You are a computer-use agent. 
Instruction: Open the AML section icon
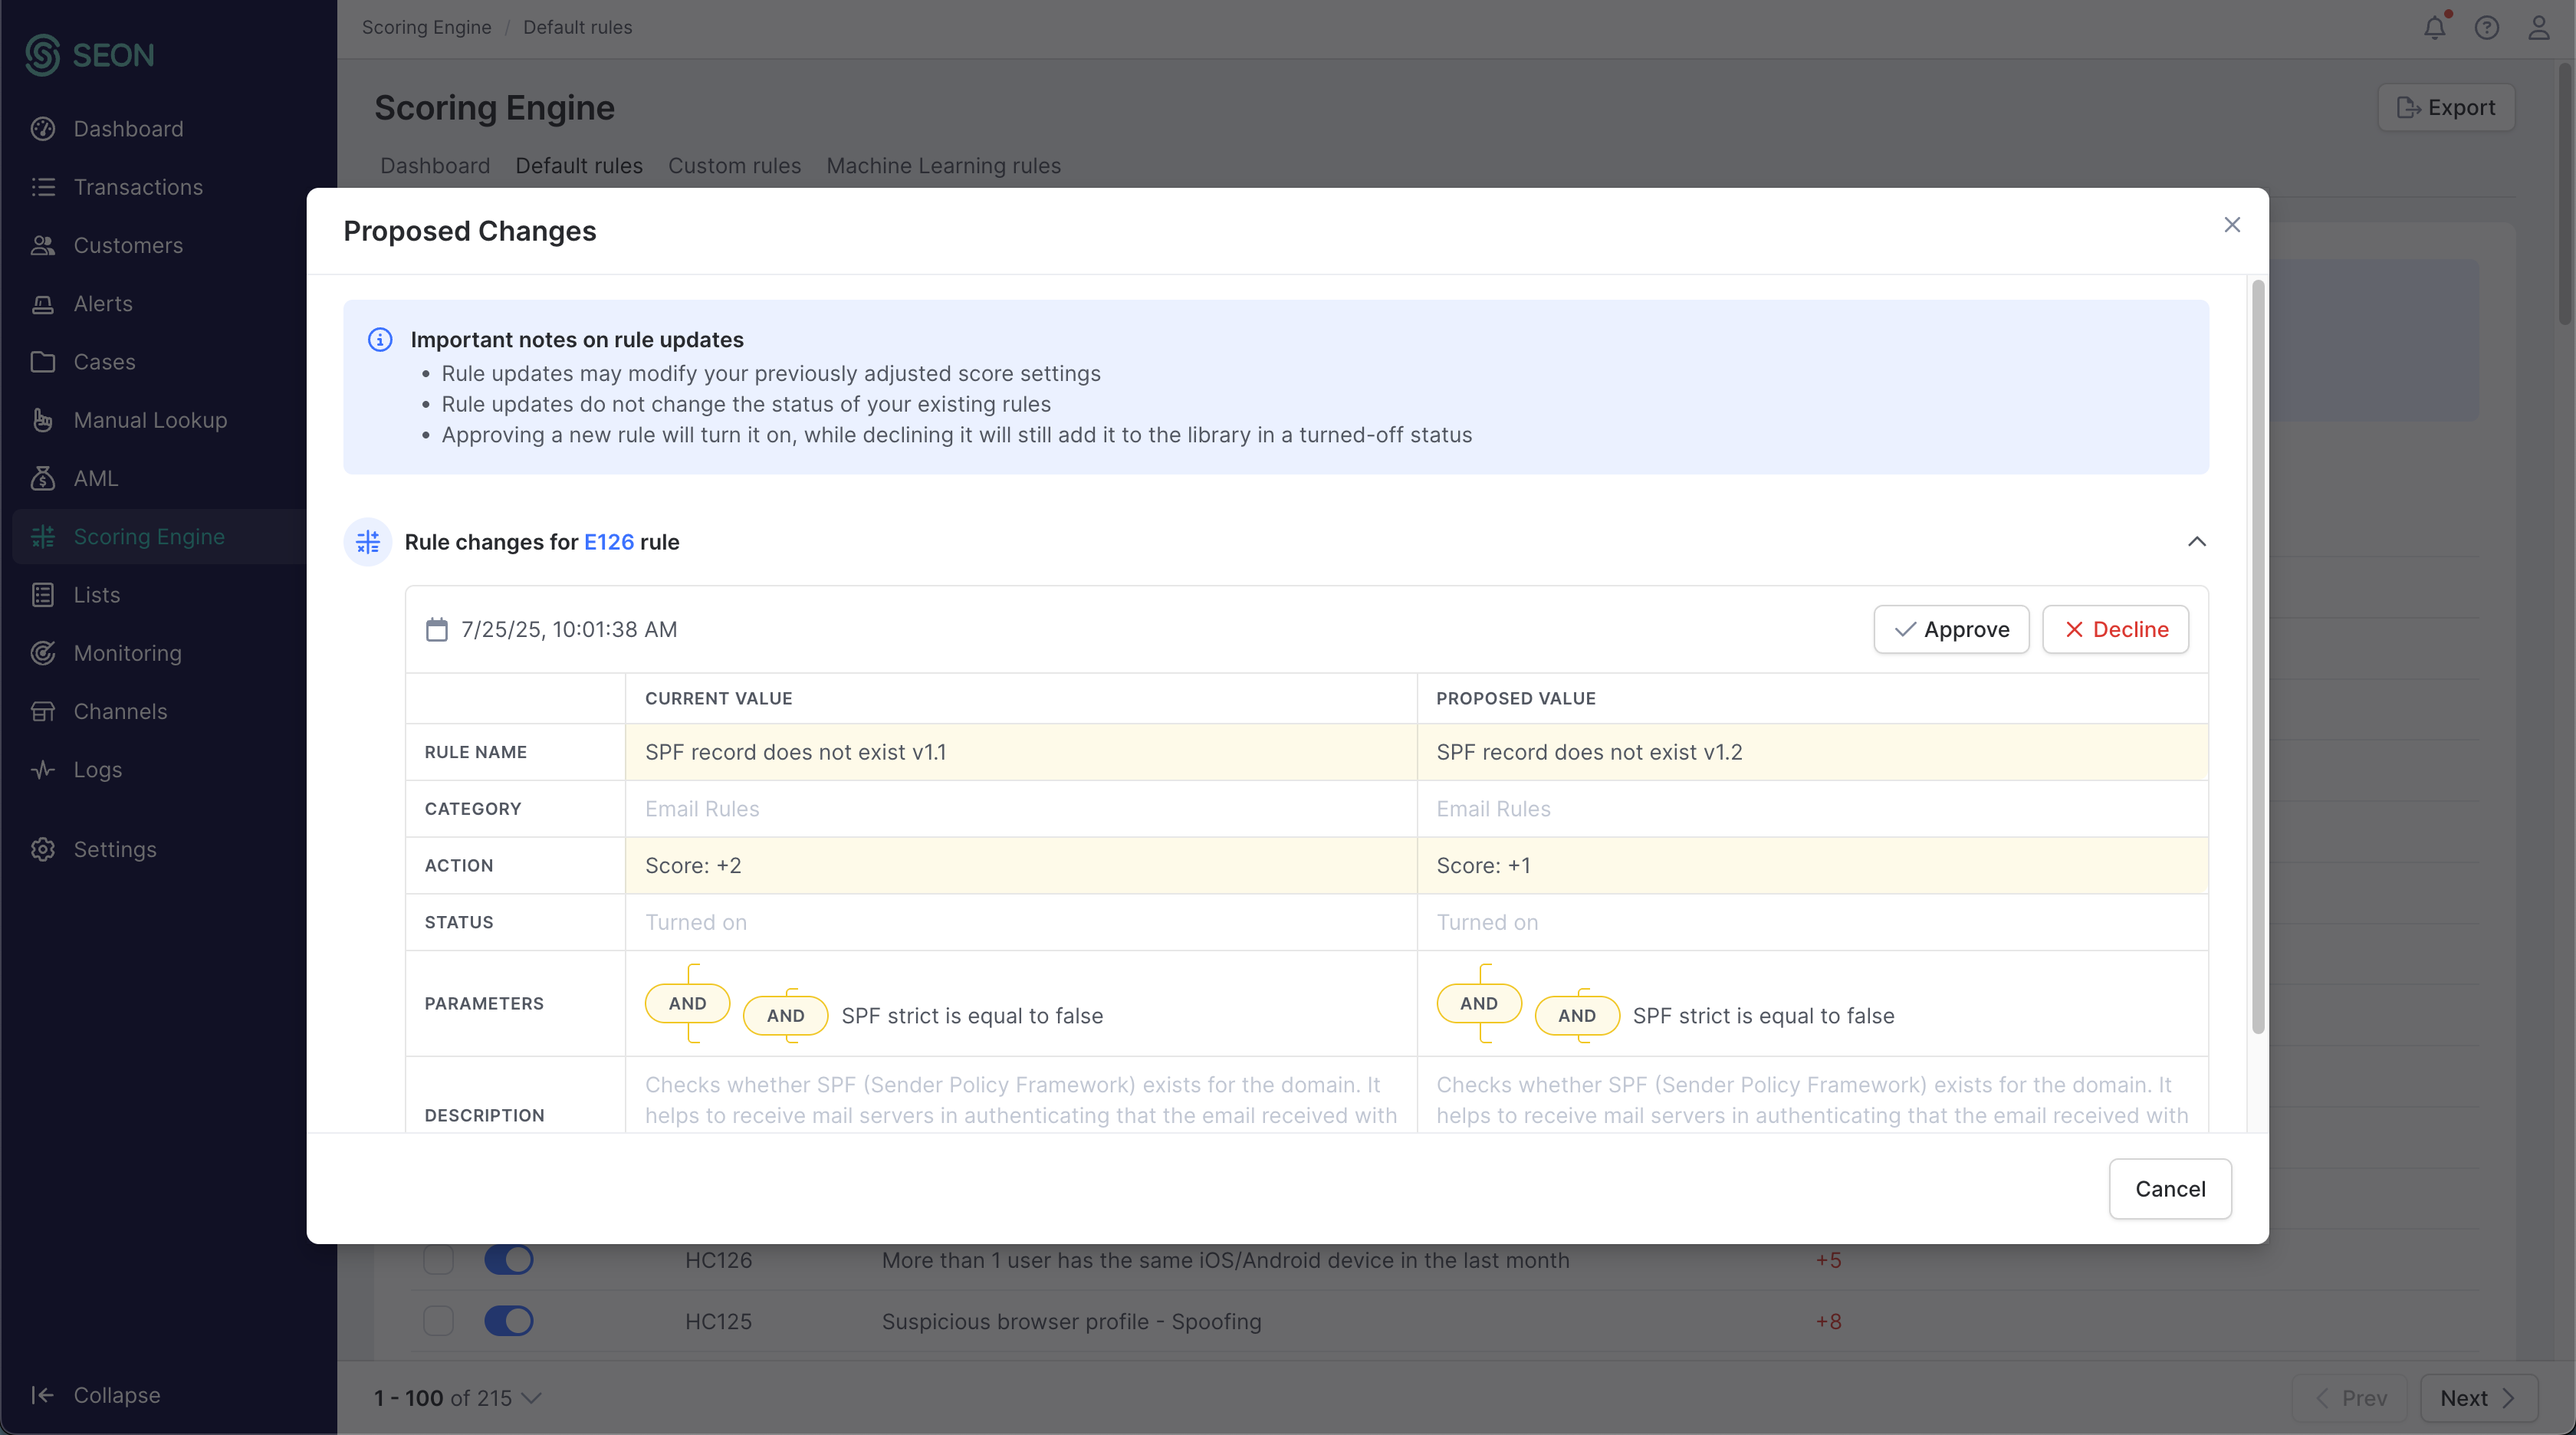[x=43, y=478]
